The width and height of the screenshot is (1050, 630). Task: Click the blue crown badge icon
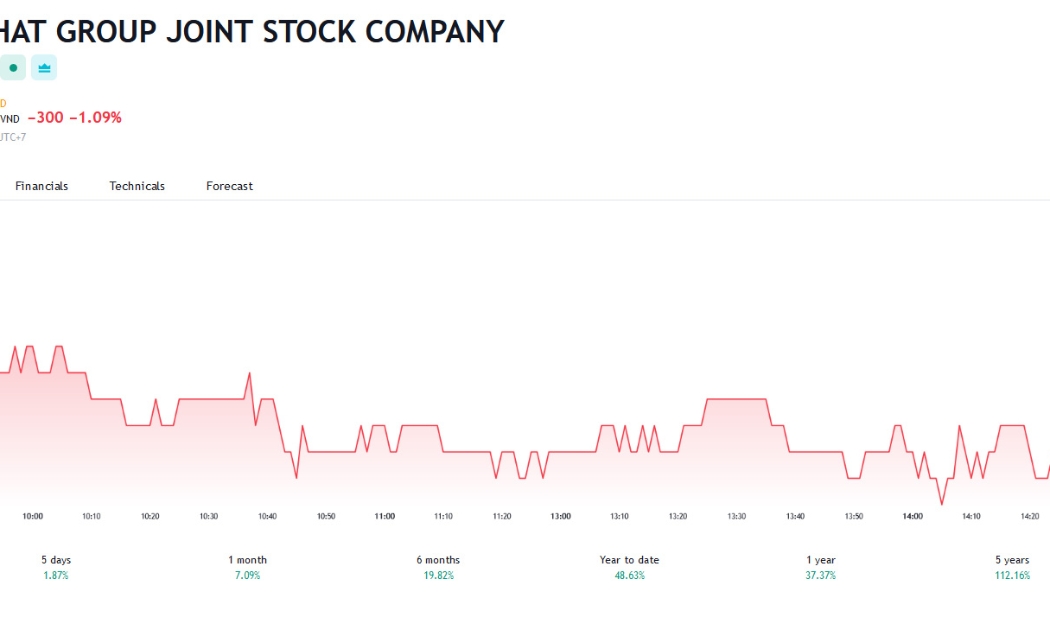point(44,68)
